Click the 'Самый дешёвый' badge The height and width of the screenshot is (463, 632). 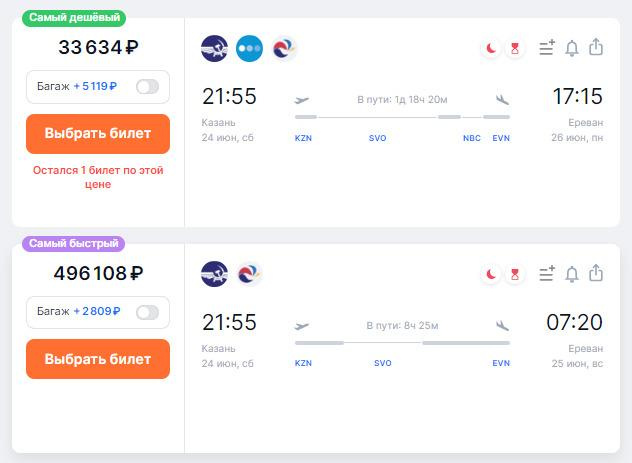75,18
